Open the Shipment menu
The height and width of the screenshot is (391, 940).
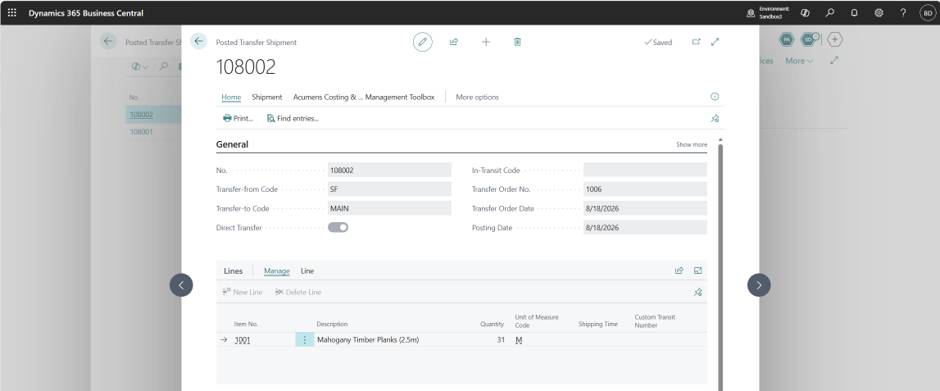pyautogui.click(x=267, y=97)
